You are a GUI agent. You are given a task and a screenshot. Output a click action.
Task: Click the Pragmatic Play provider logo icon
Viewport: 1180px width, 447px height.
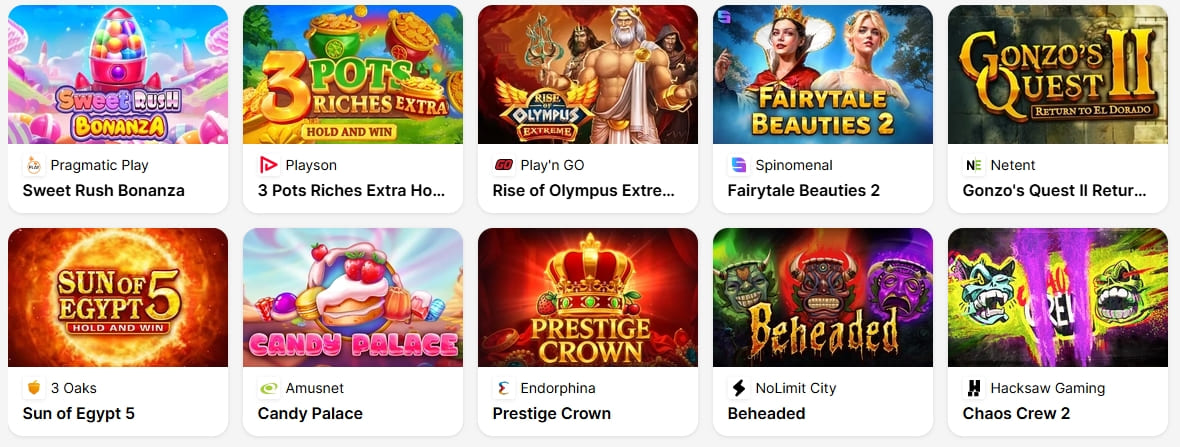[33, 165]
